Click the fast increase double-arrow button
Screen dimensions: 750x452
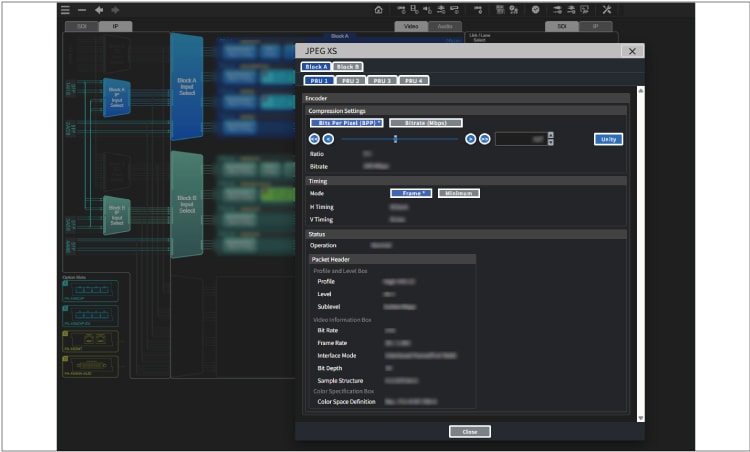pyautogui.click(x=485, y=139)
